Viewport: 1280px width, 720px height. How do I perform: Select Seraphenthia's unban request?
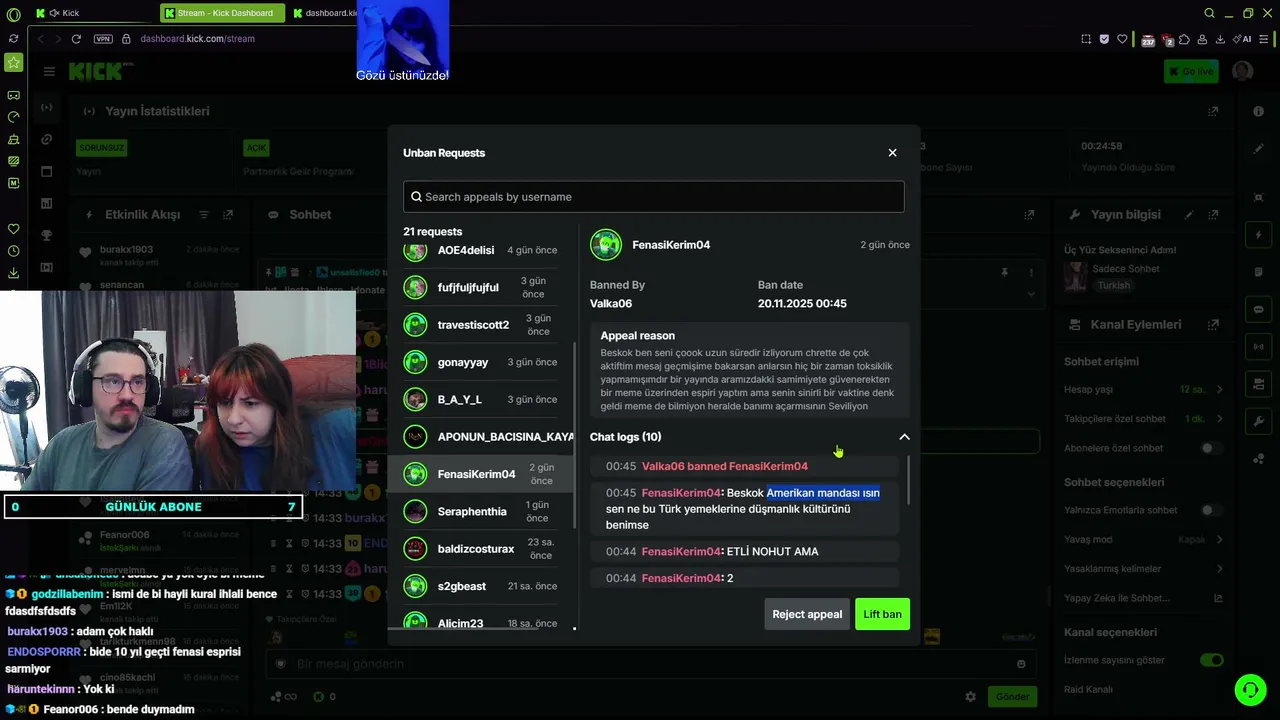point(480,511)
